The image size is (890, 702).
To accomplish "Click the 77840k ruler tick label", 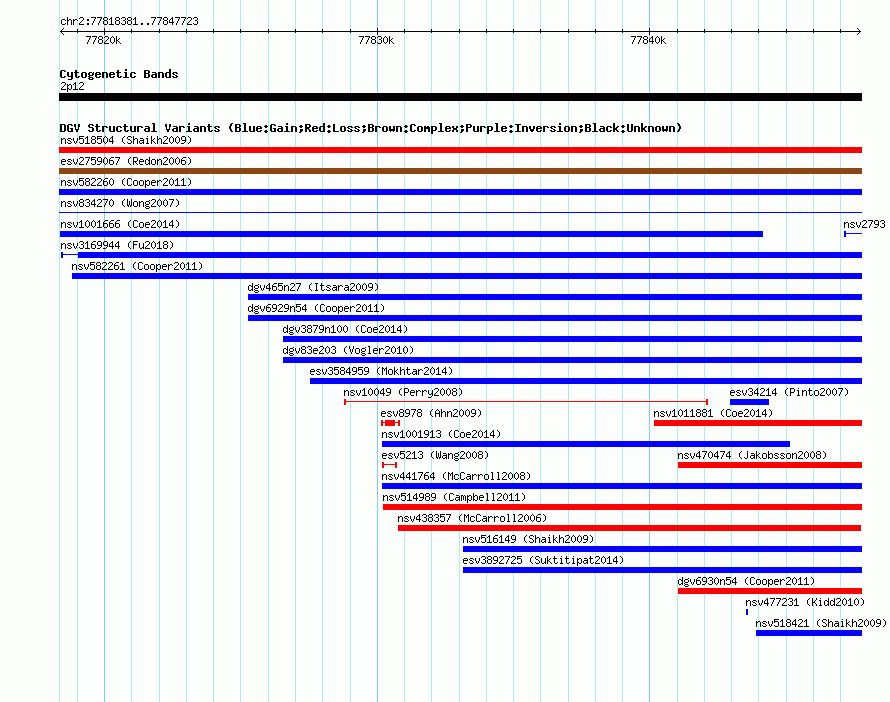I will point(648,40).
